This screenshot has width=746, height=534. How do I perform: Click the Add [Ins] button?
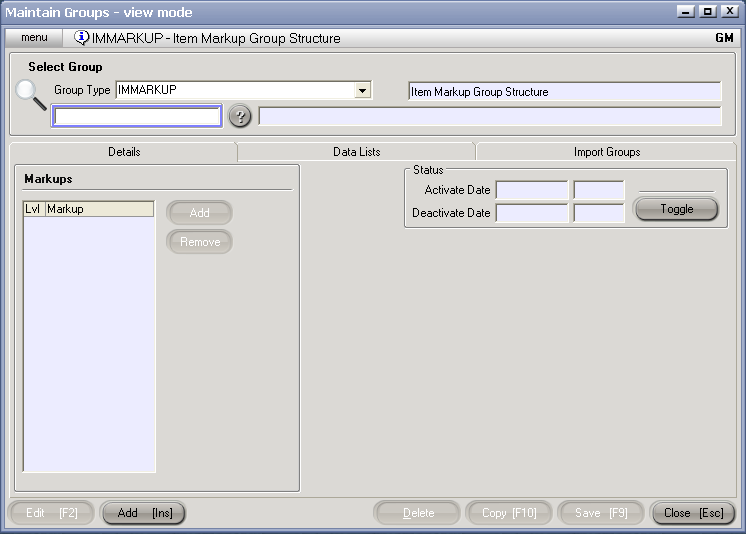coord(144,513)
